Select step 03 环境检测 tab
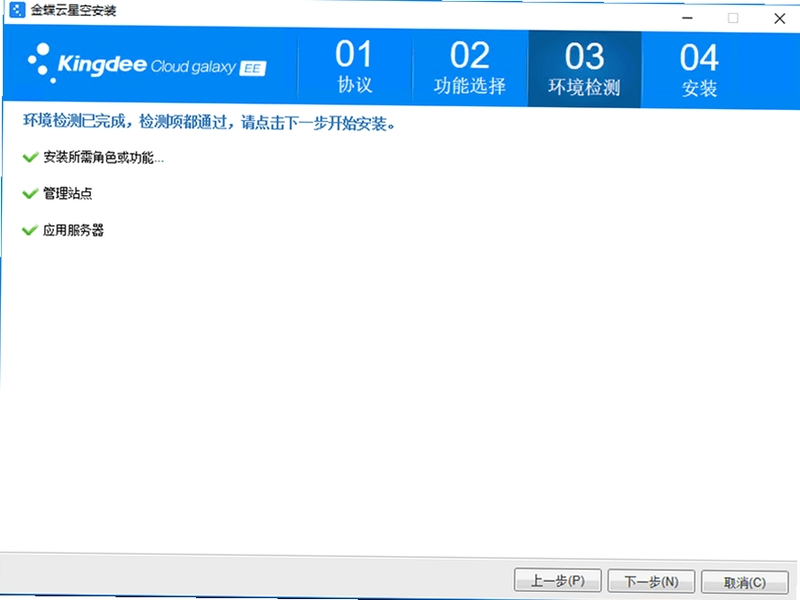This screenshot has height=600, width=800. coord(585,69)
